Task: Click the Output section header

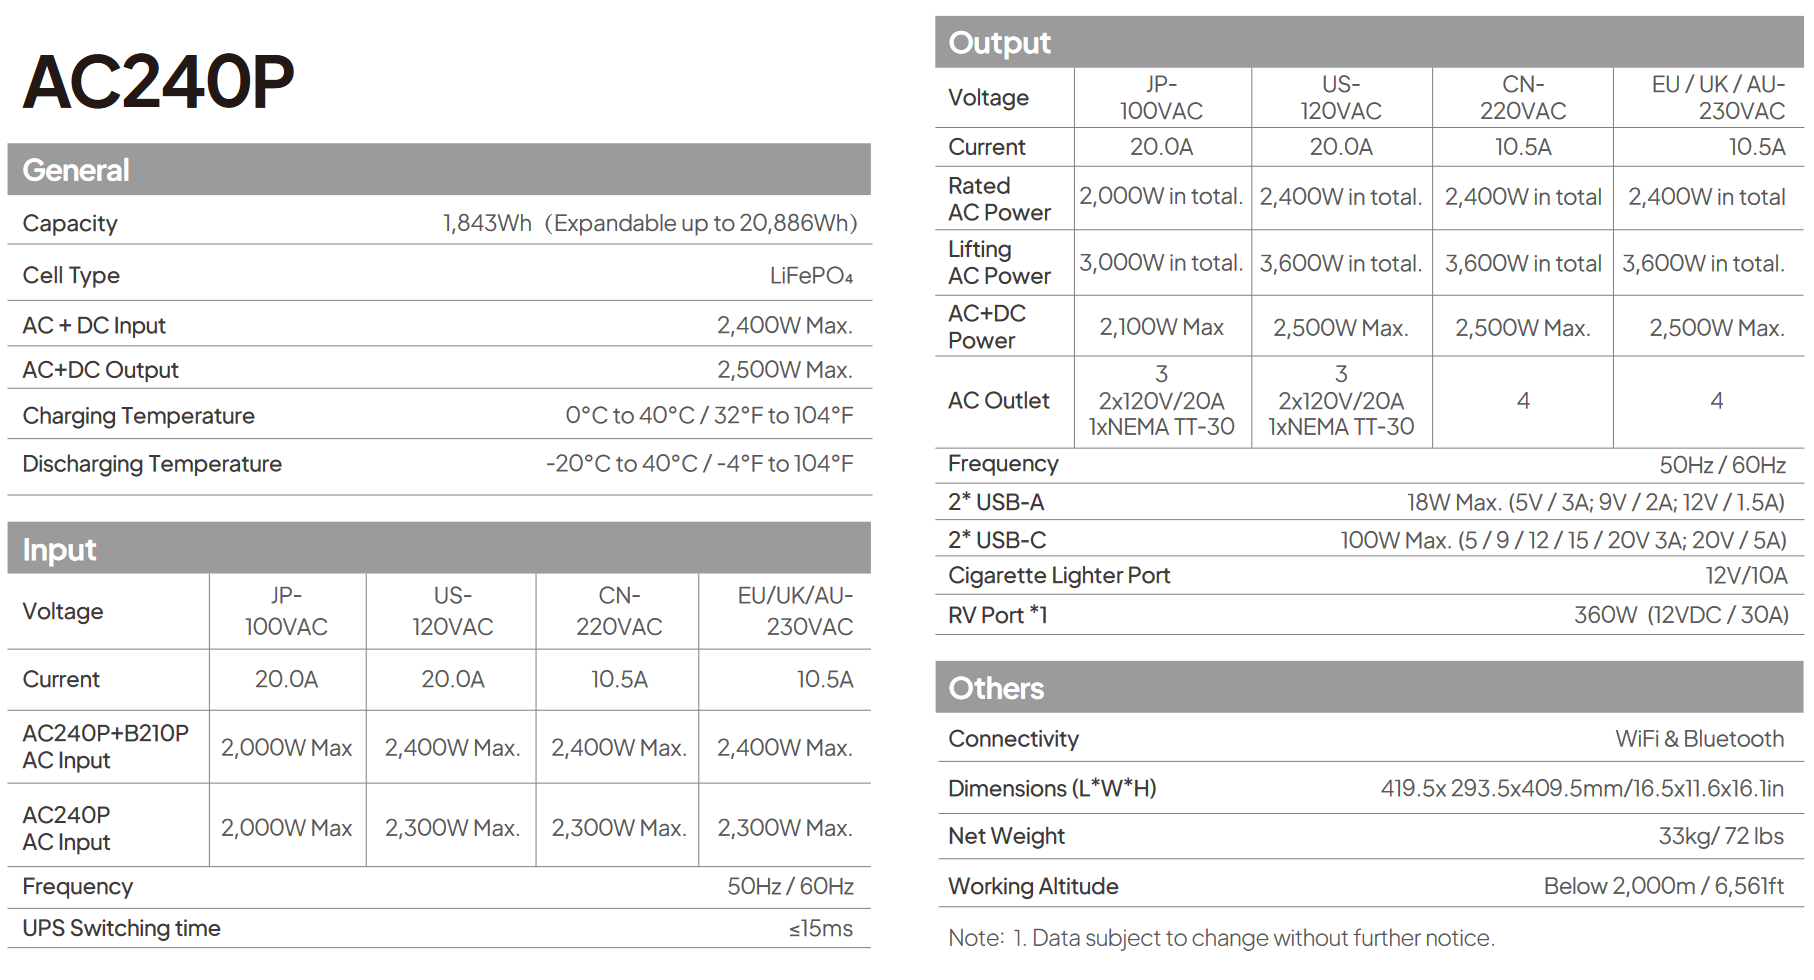Action: coord(1369,42)
